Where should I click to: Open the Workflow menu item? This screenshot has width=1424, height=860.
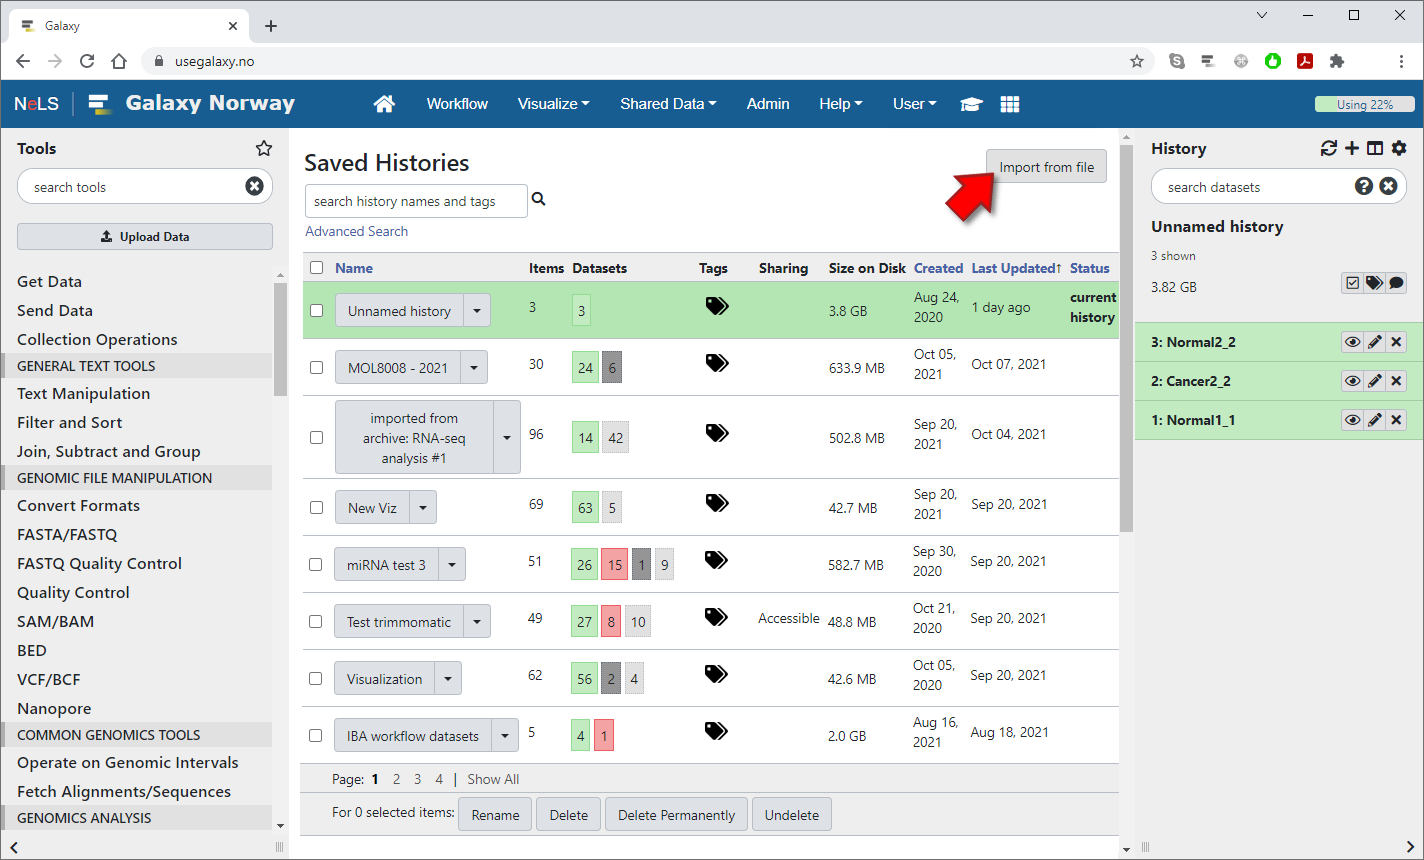(x=457, y=104)
